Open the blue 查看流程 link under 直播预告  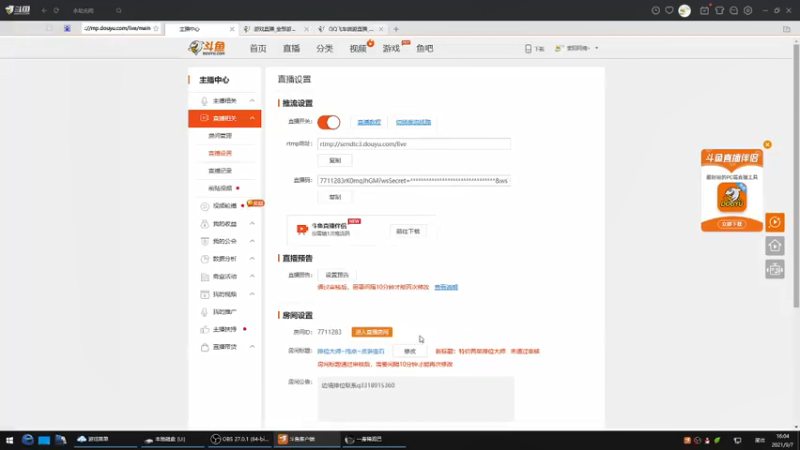click(x=446, y=287)
